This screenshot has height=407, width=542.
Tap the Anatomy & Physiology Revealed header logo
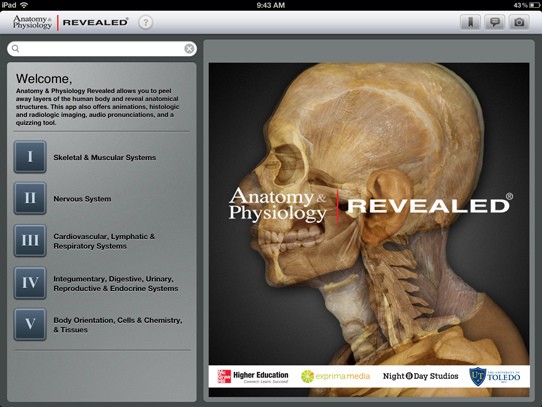click(x=71, y=22)
